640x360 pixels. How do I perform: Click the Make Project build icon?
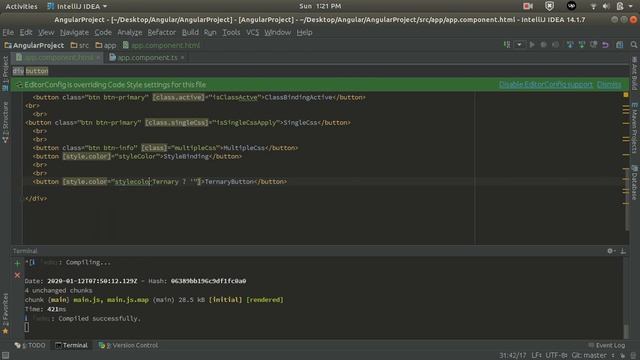pyautogui.click(x=507, y=44)
